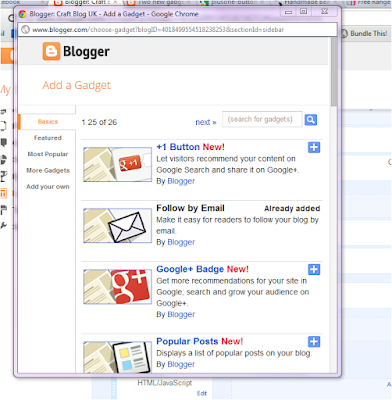
Task: Click Blogger author link under Follow by Email
Action: point(181,242)
